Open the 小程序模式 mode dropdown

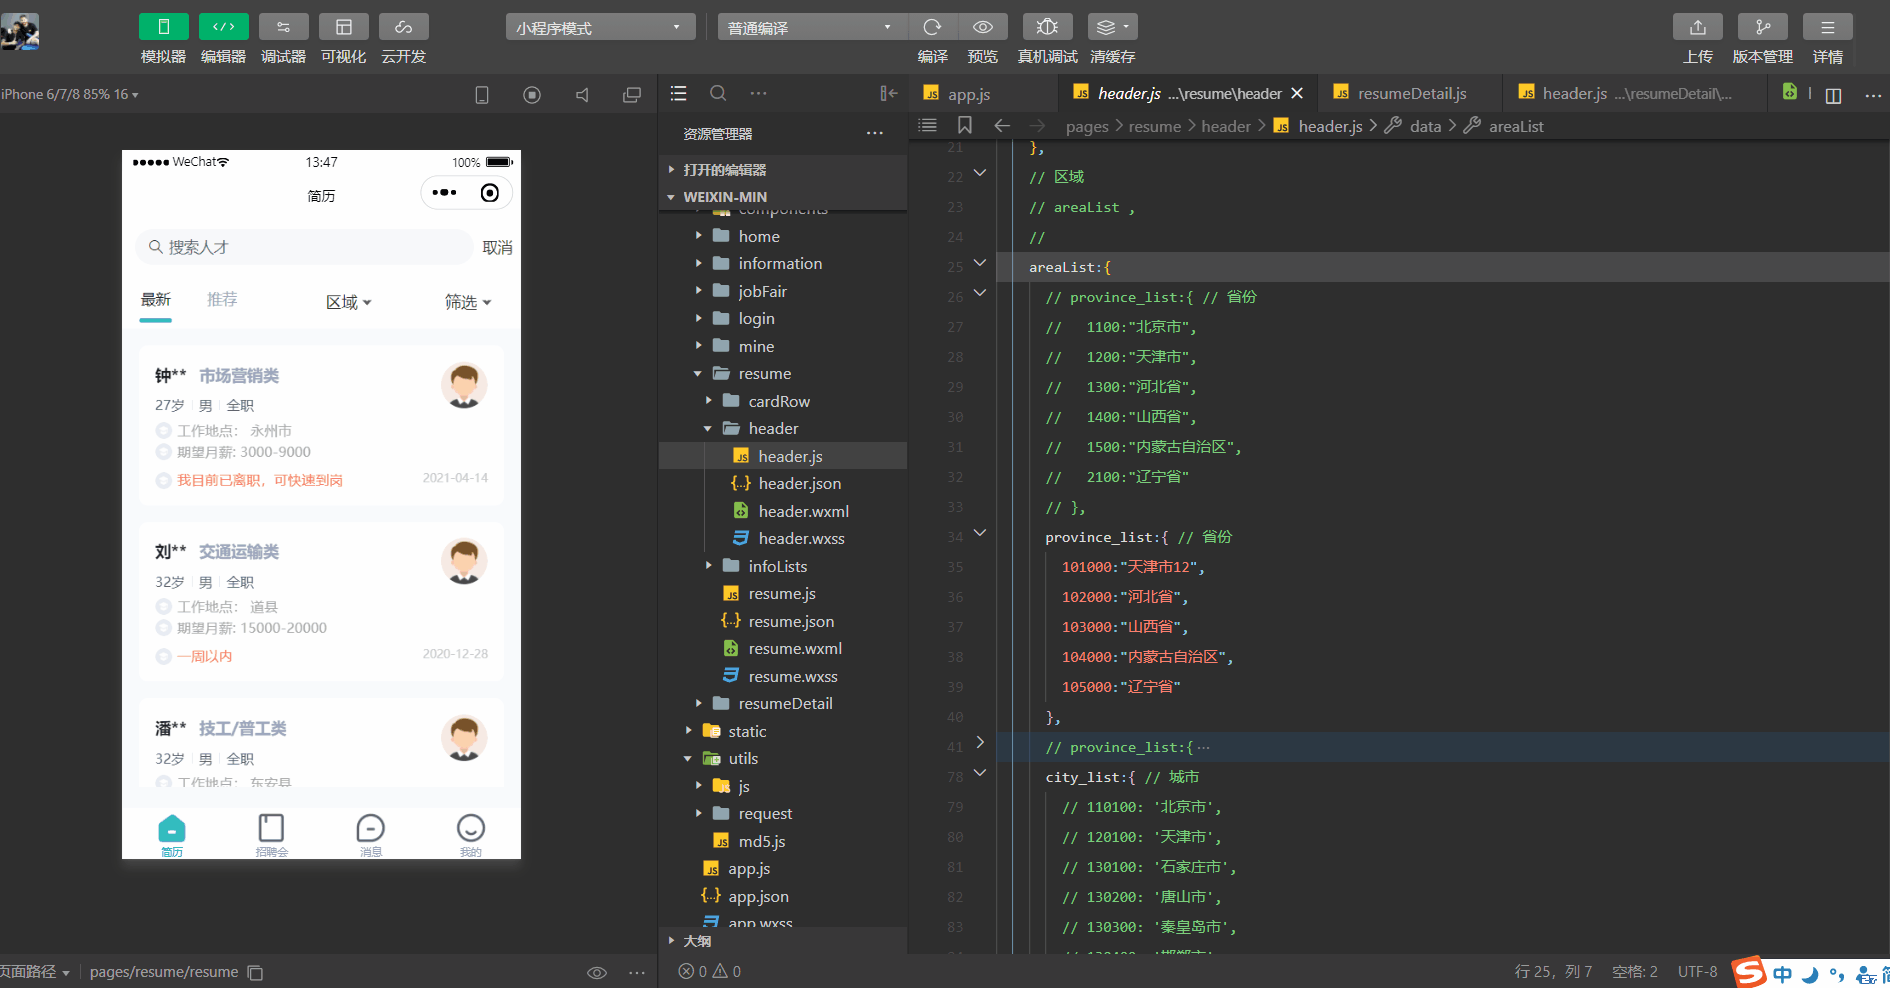pos(600,27)
